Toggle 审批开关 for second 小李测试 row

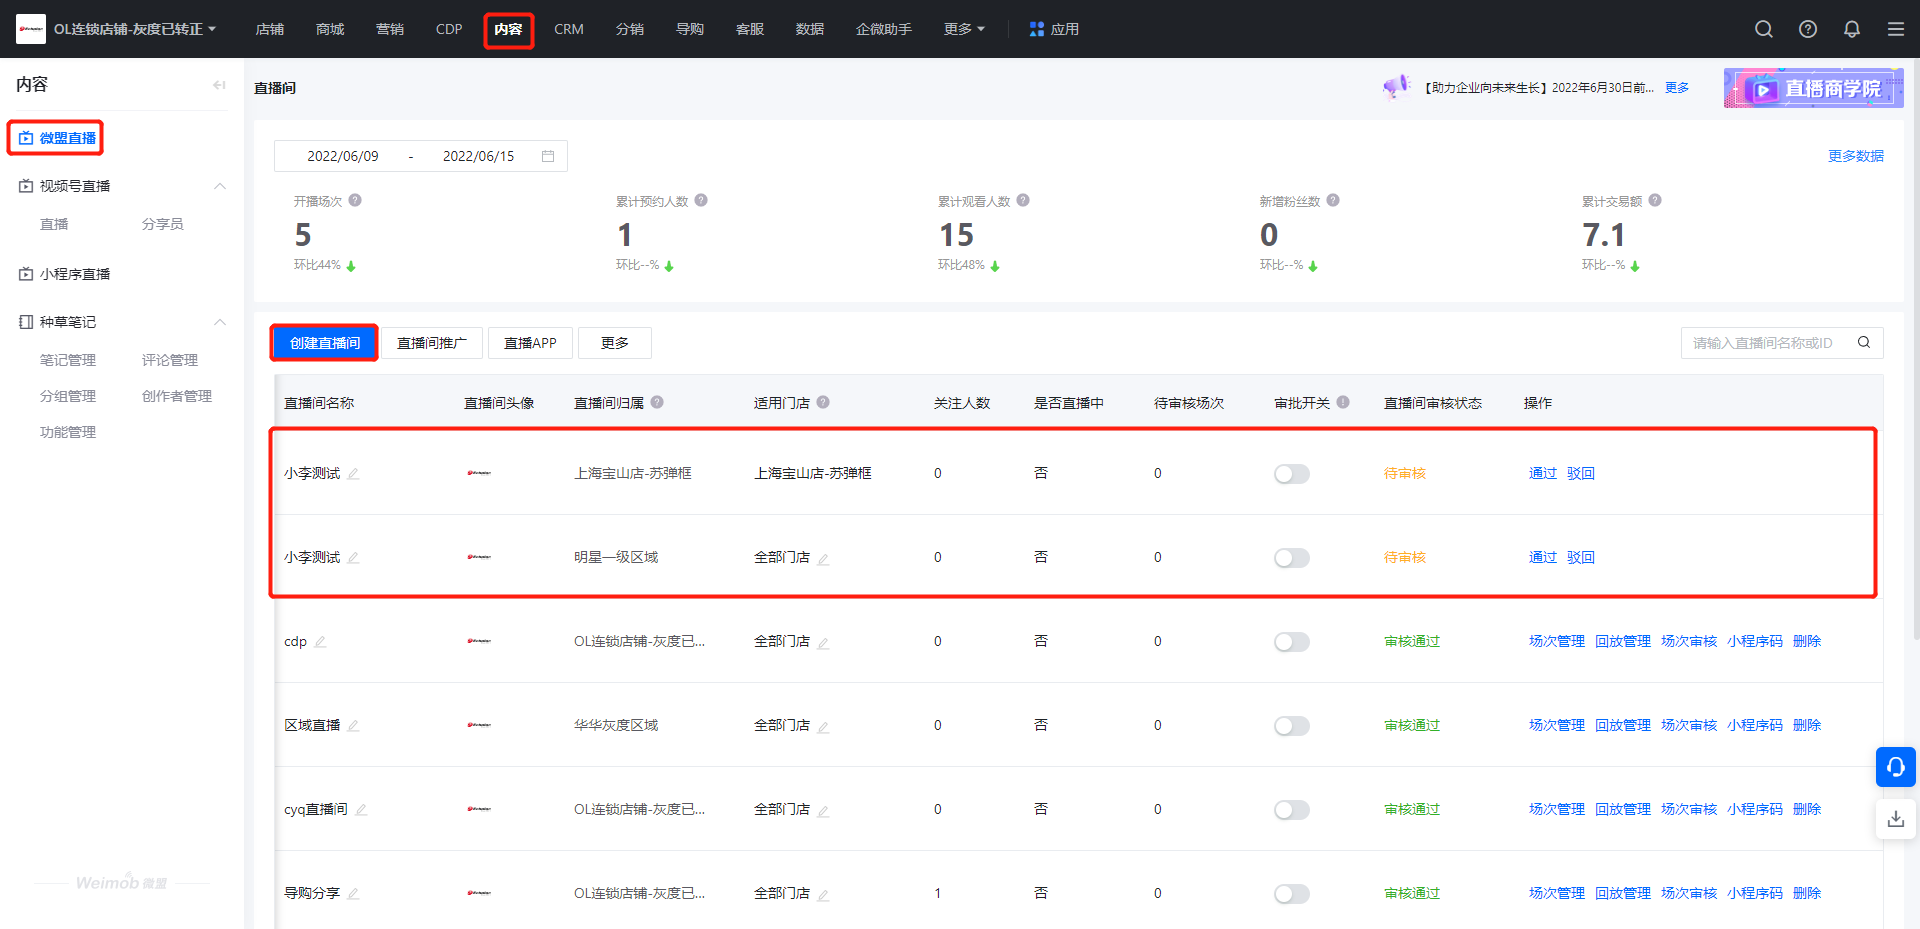pos(1291,558)
